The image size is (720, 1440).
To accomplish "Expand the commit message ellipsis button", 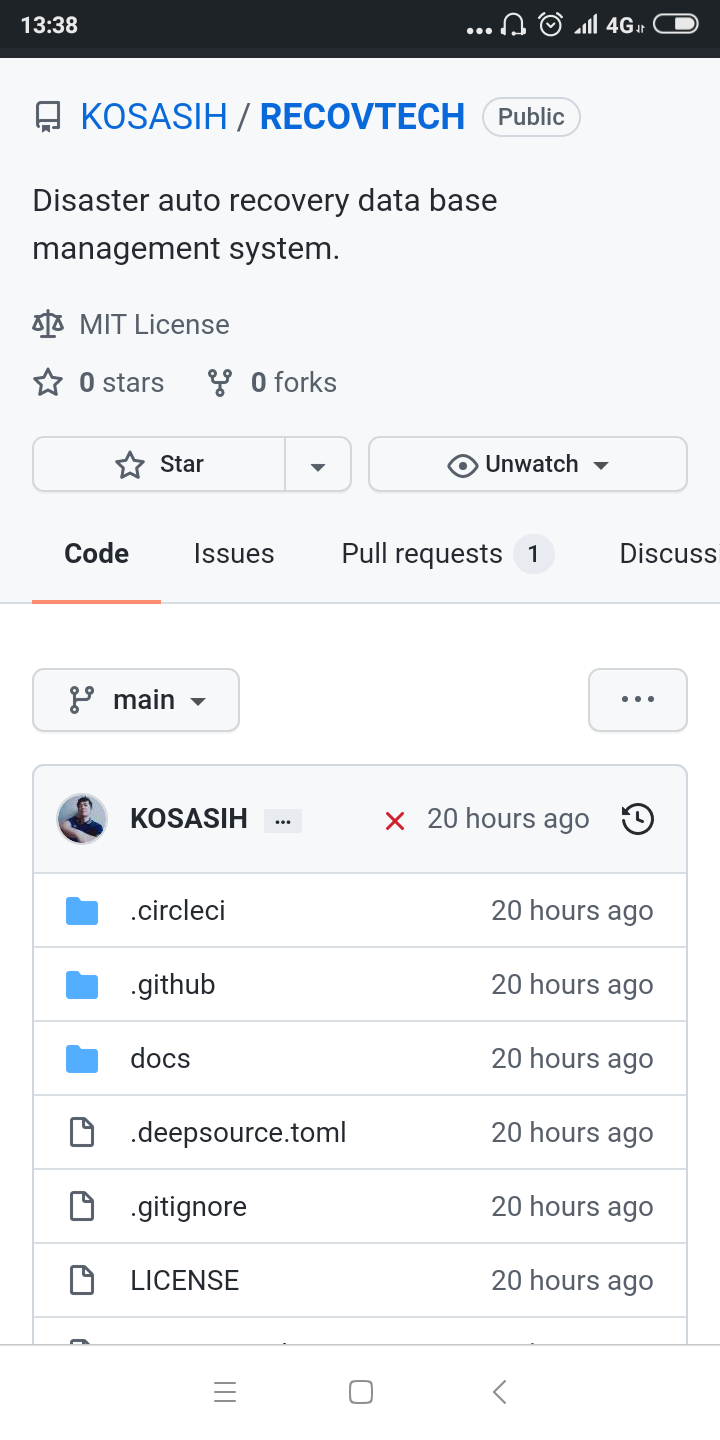I will pos(283,821).
